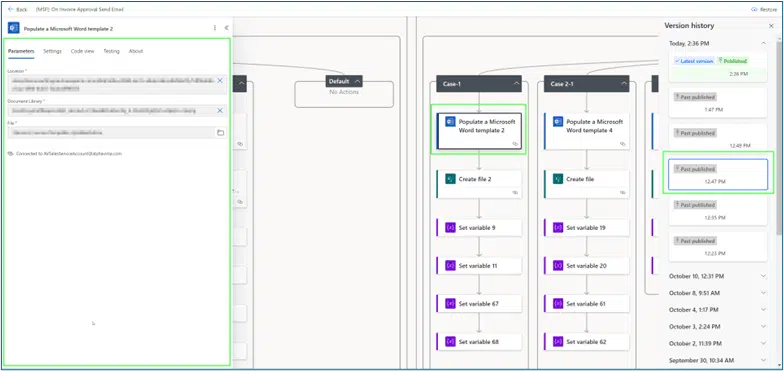Switch to the Parameters tab
The height and width of the screenshot is (371, 784).
(21, 51)
